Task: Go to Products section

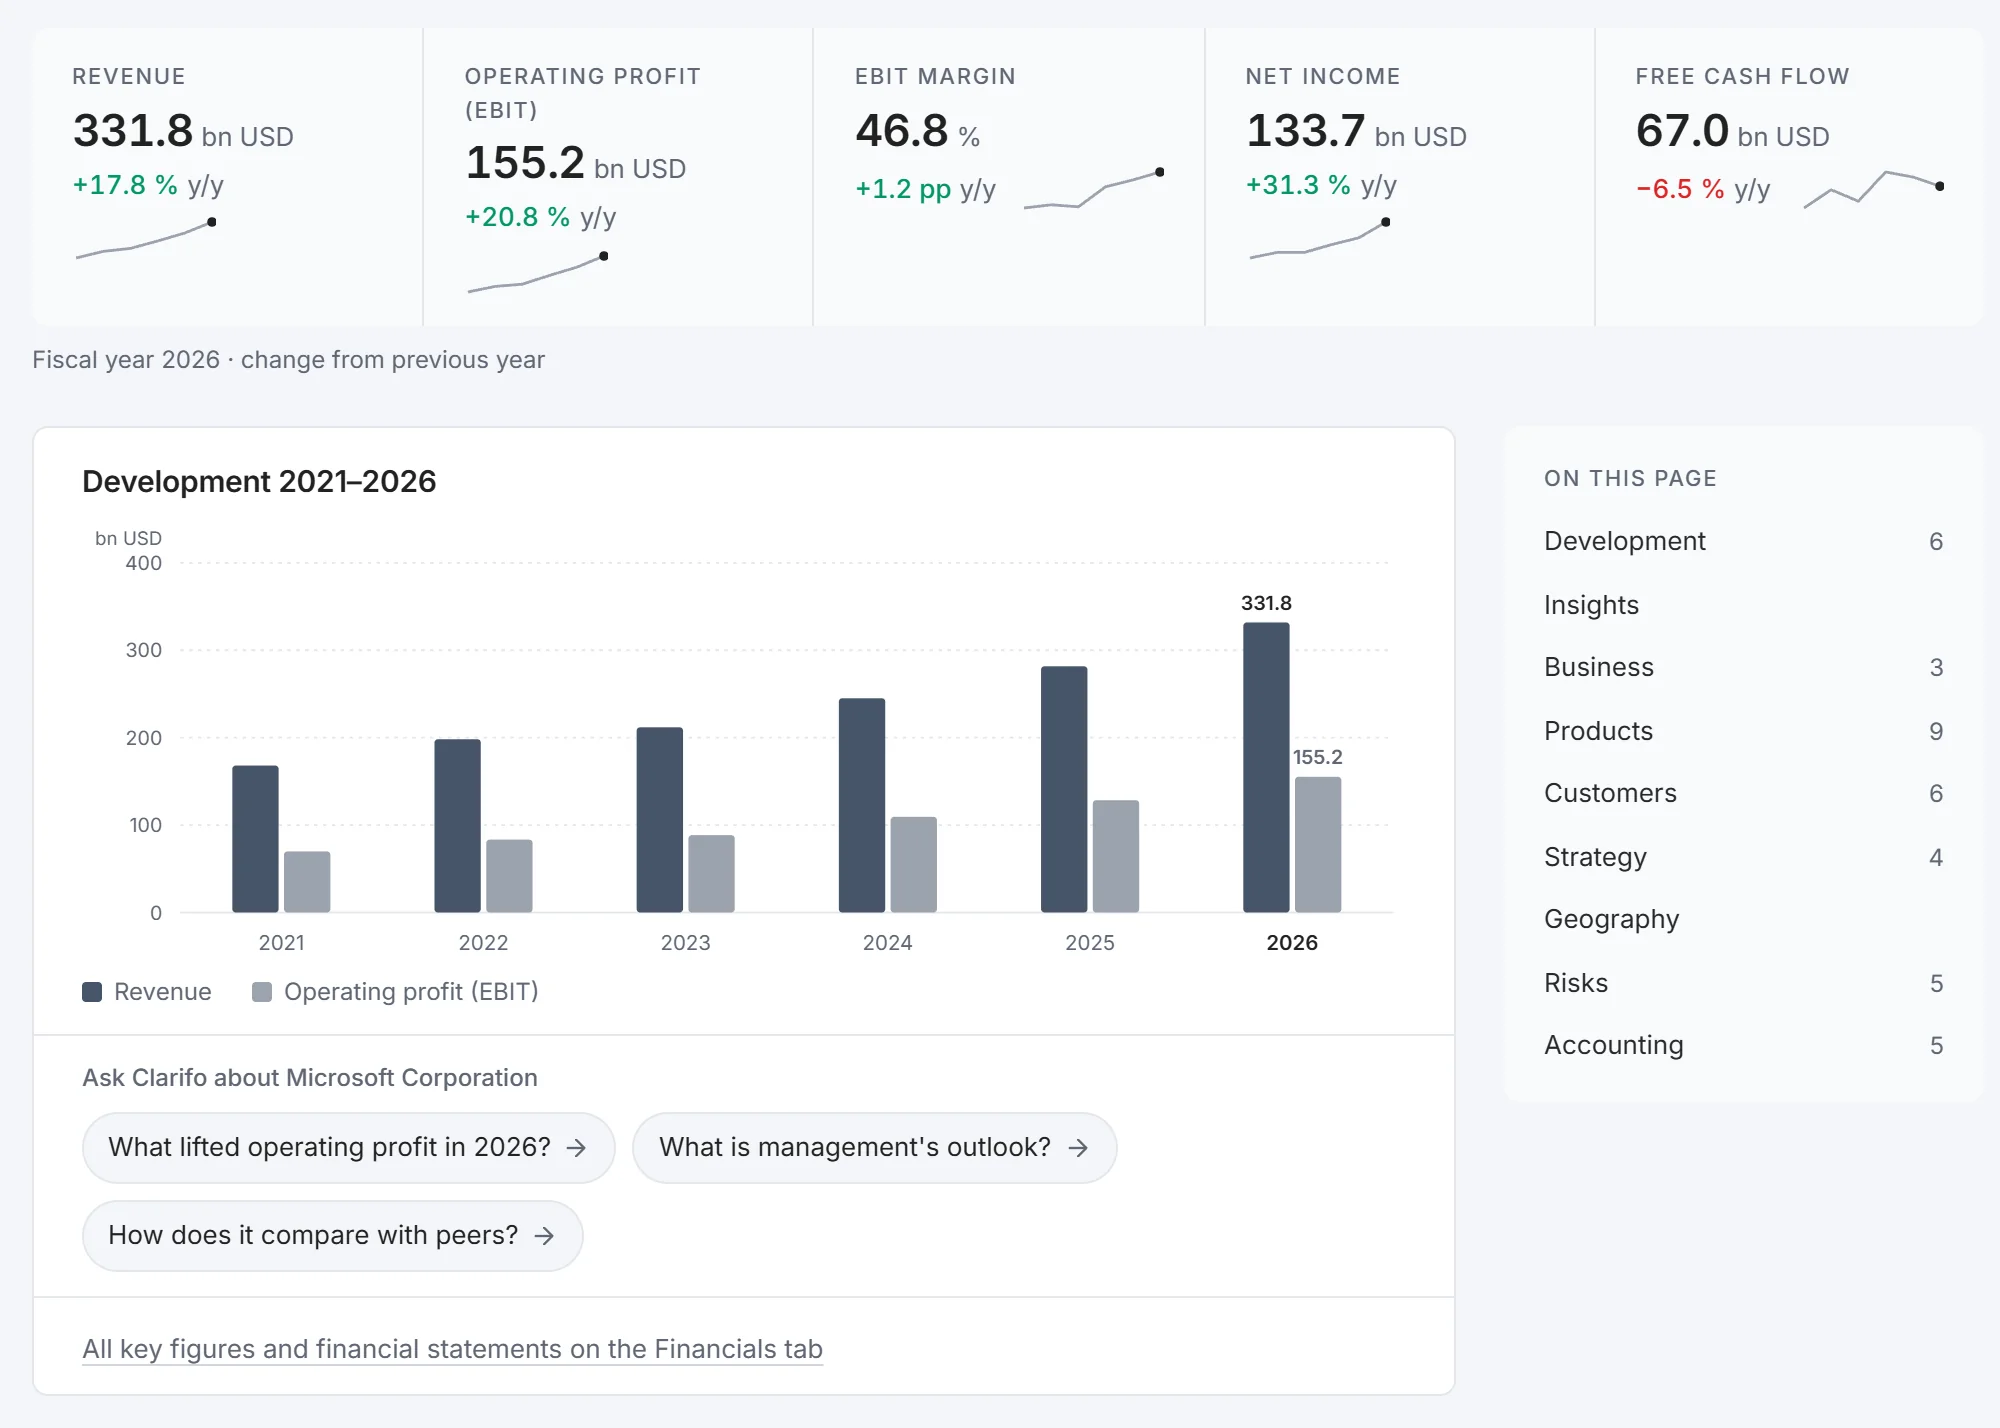Action: tap(1743, 731)
